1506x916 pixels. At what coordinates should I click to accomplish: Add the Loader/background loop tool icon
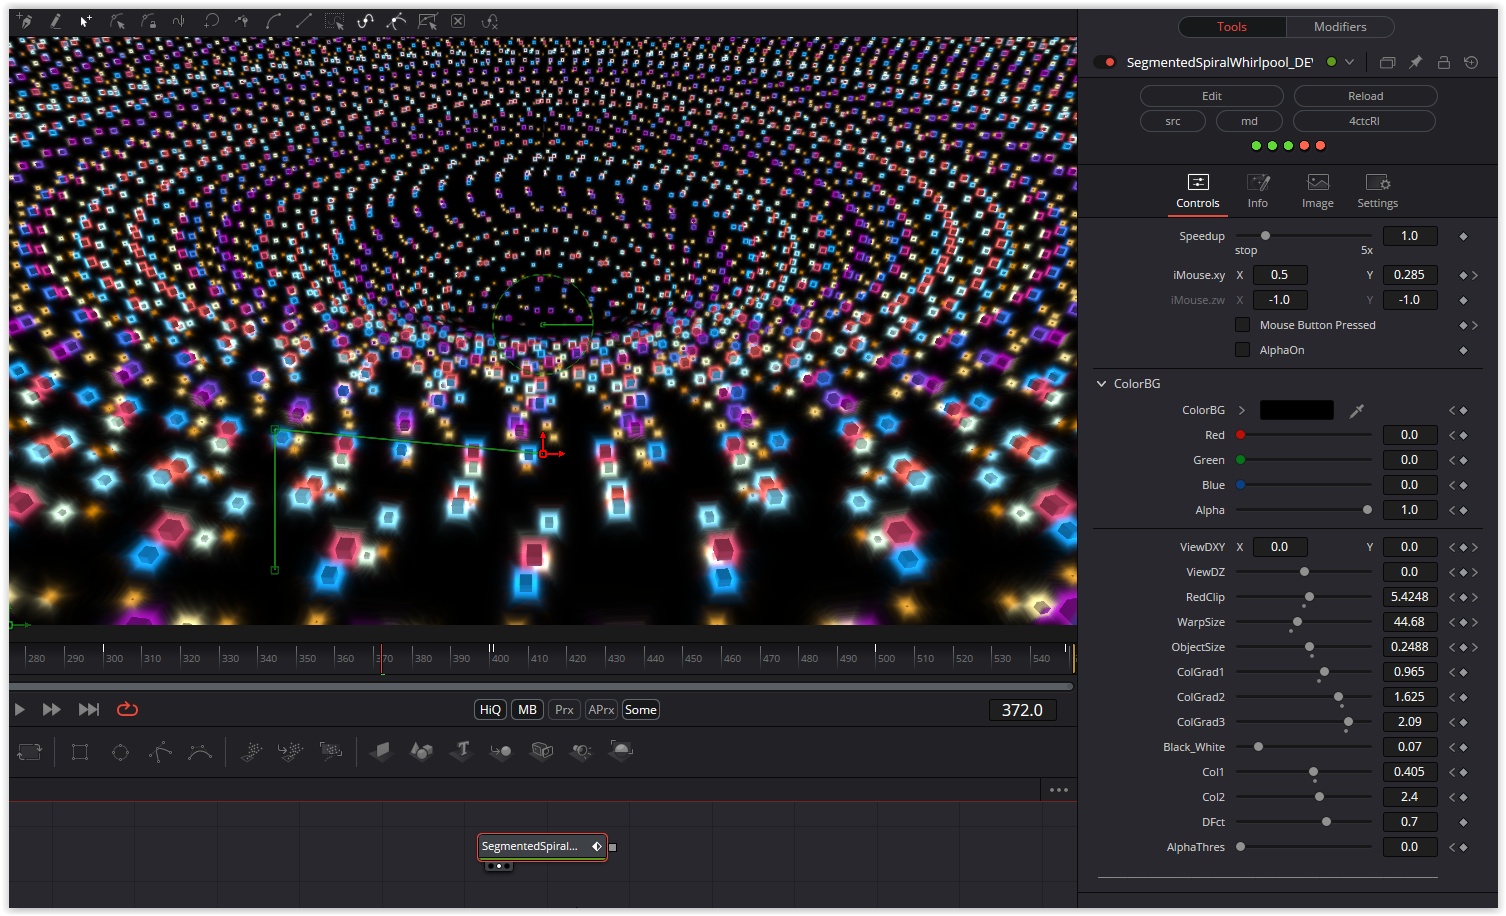click(x=30, y=752)
